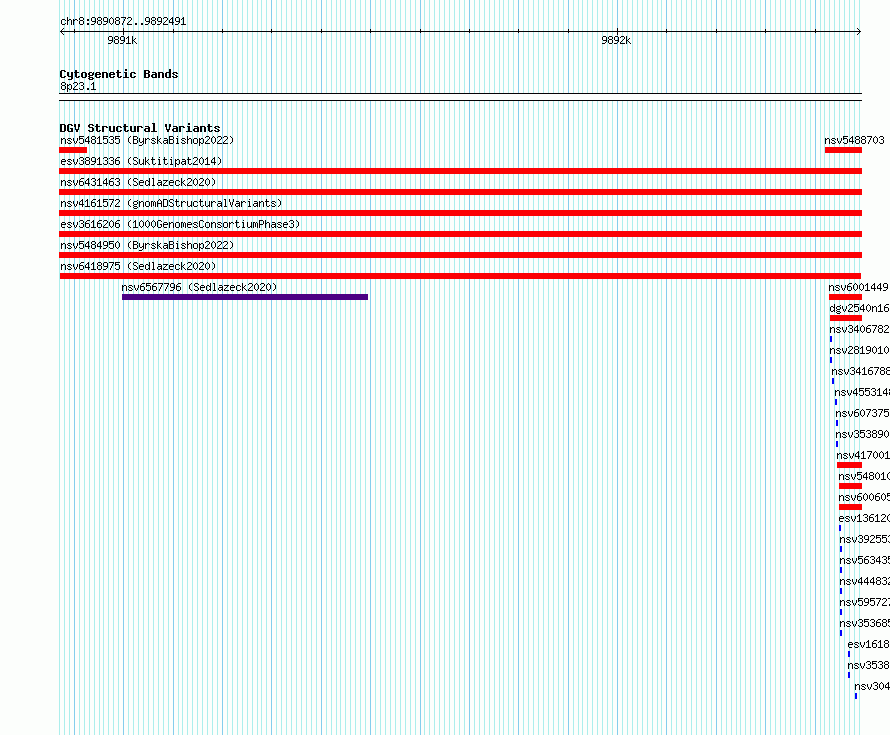Click the red bar under nsv54801

point(850,486)
